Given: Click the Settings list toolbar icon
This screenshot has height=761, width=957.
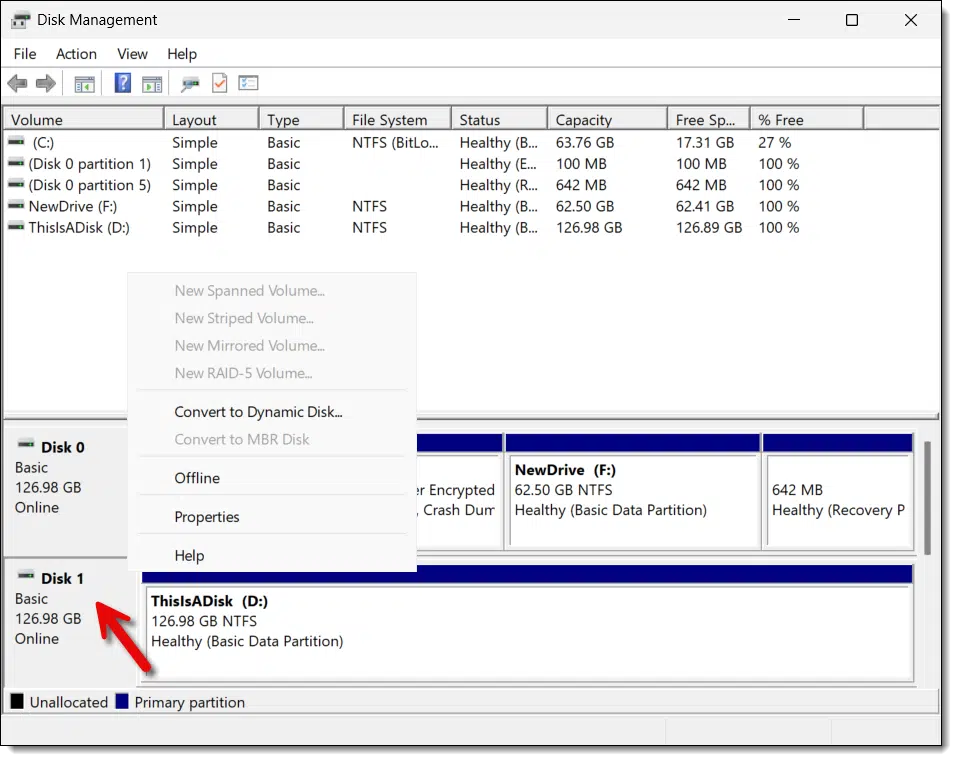Looking at the screenshot, I should click(x=248, y=82).
